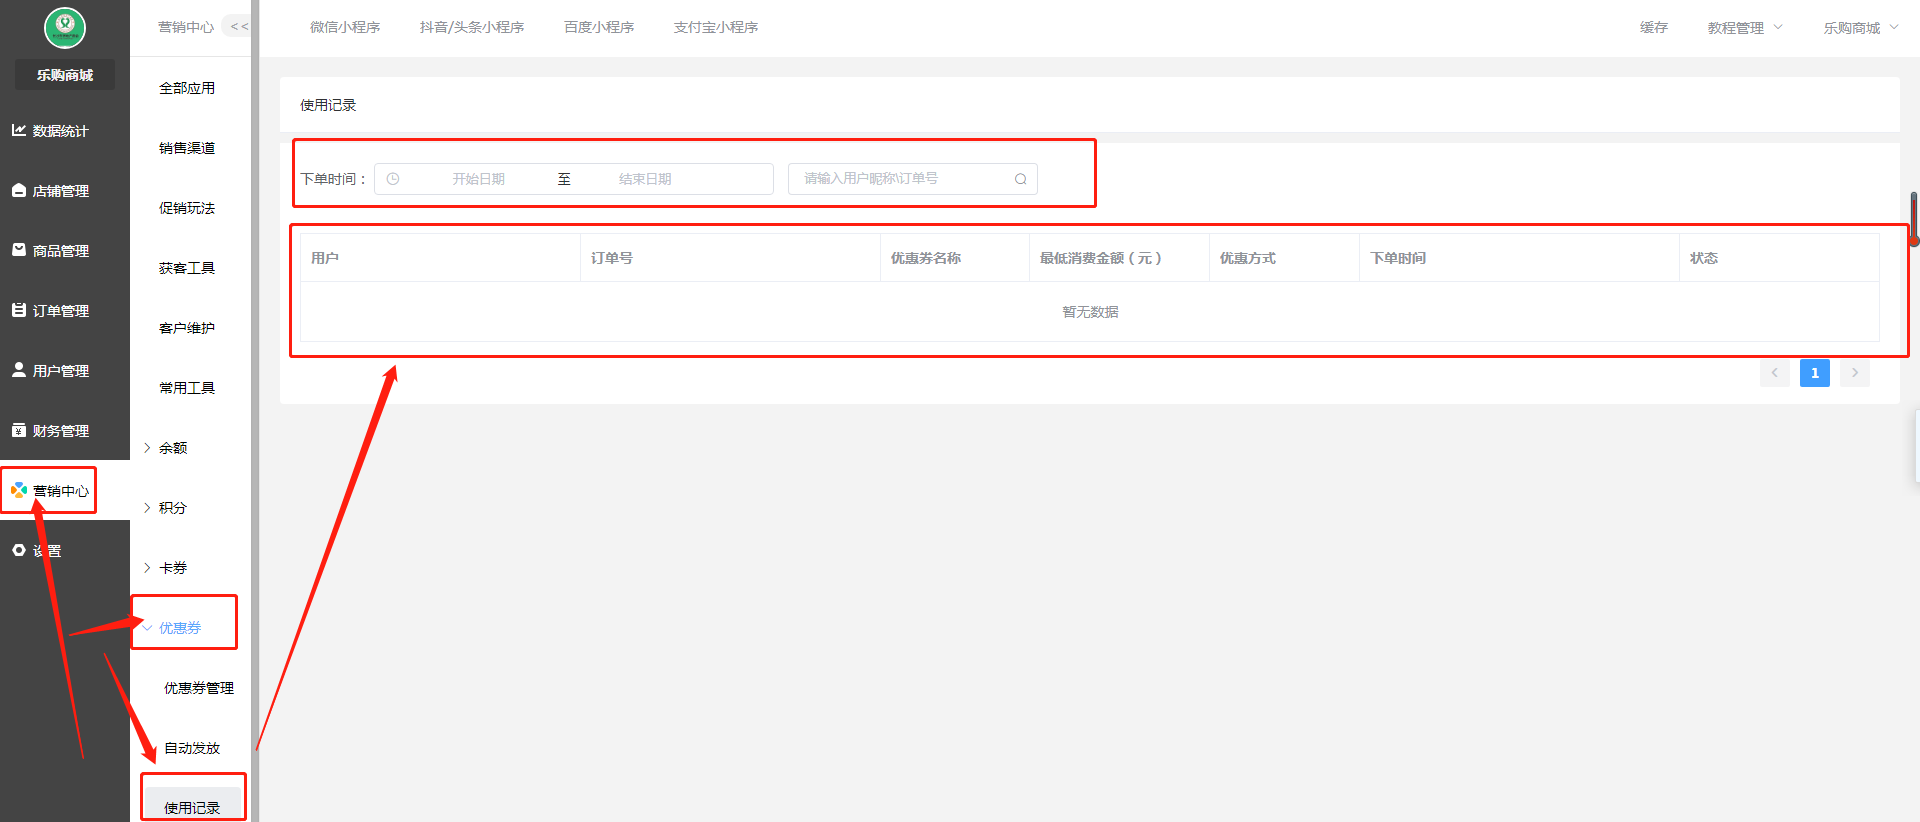Click the colorful 营销中心 icon

(x=19, y=490)
